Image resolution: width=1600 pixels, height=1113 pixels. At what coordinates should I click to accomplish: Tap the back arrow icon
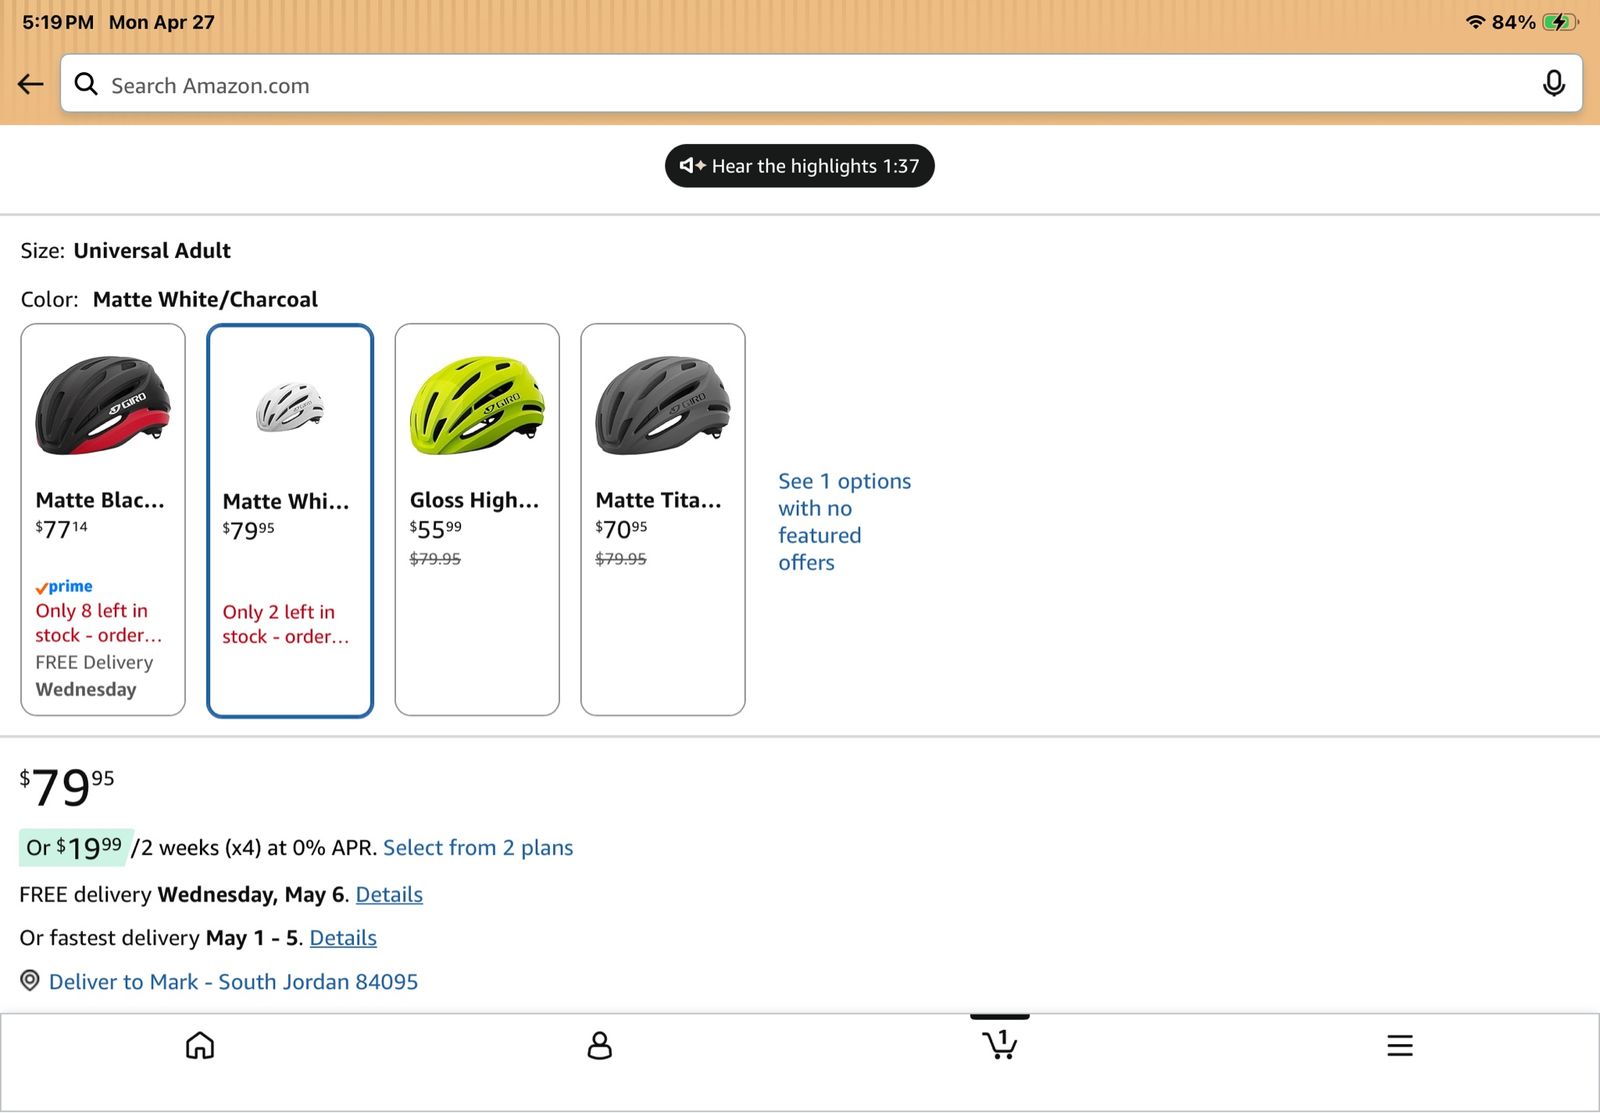pos(31,84)
